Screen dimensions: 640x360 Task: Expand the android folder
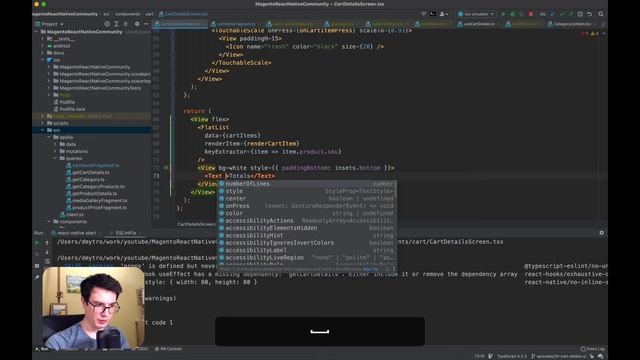(43, 46)
